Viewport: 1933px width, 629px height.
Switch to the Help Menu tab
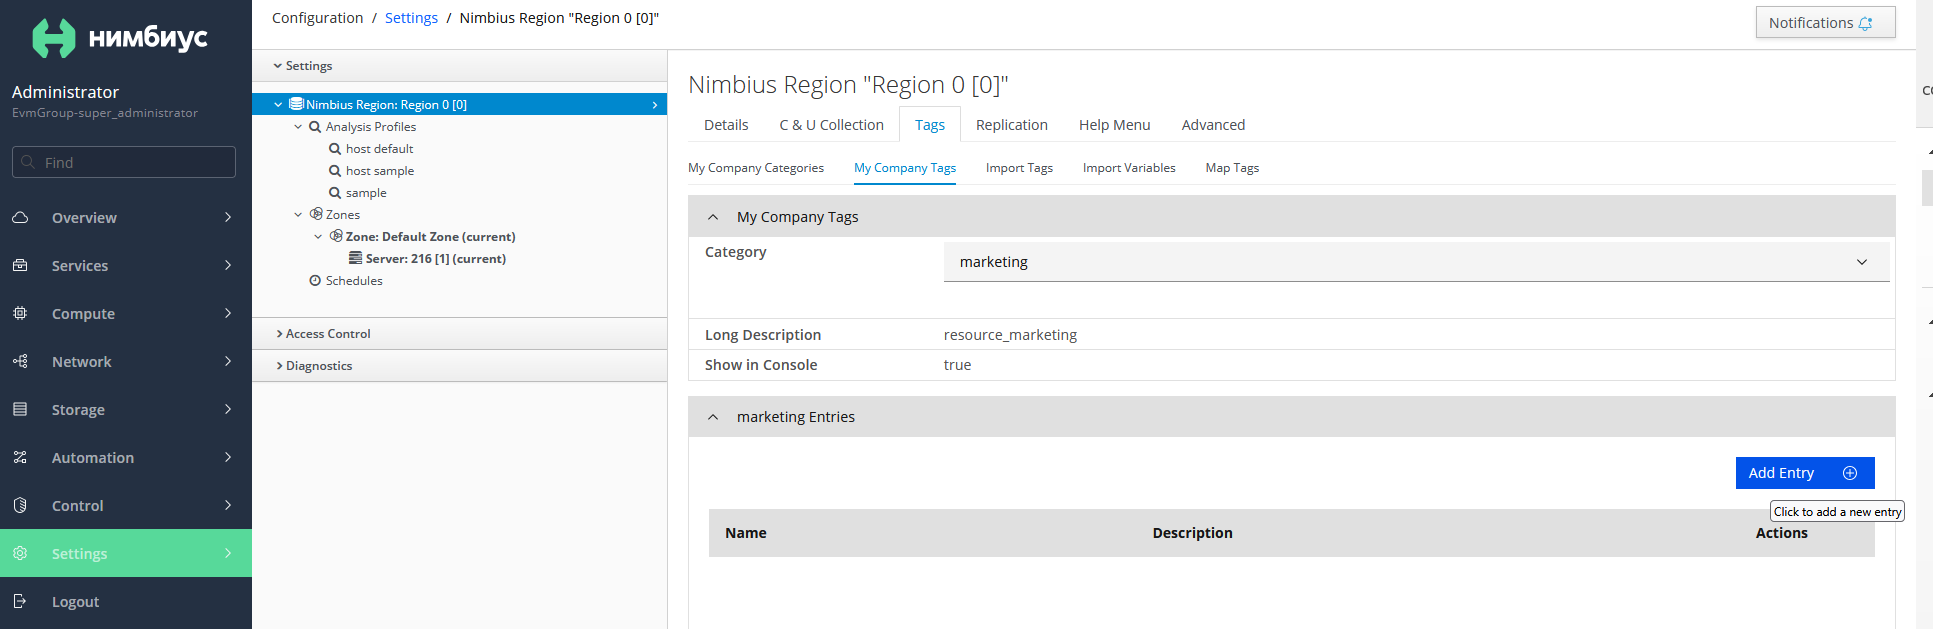click(x=1115, y=125)
